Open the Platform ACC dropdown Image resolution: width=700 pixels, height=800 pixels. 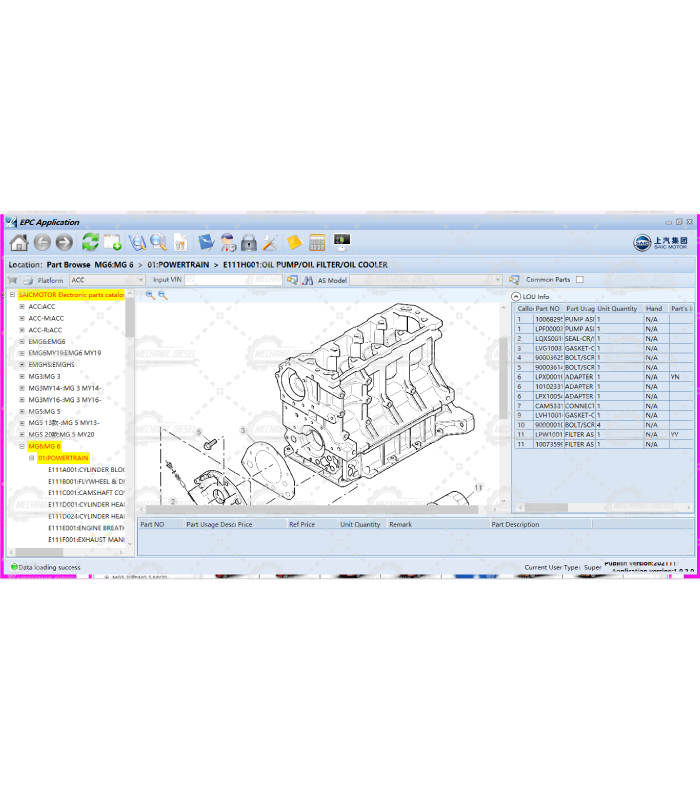136,280
